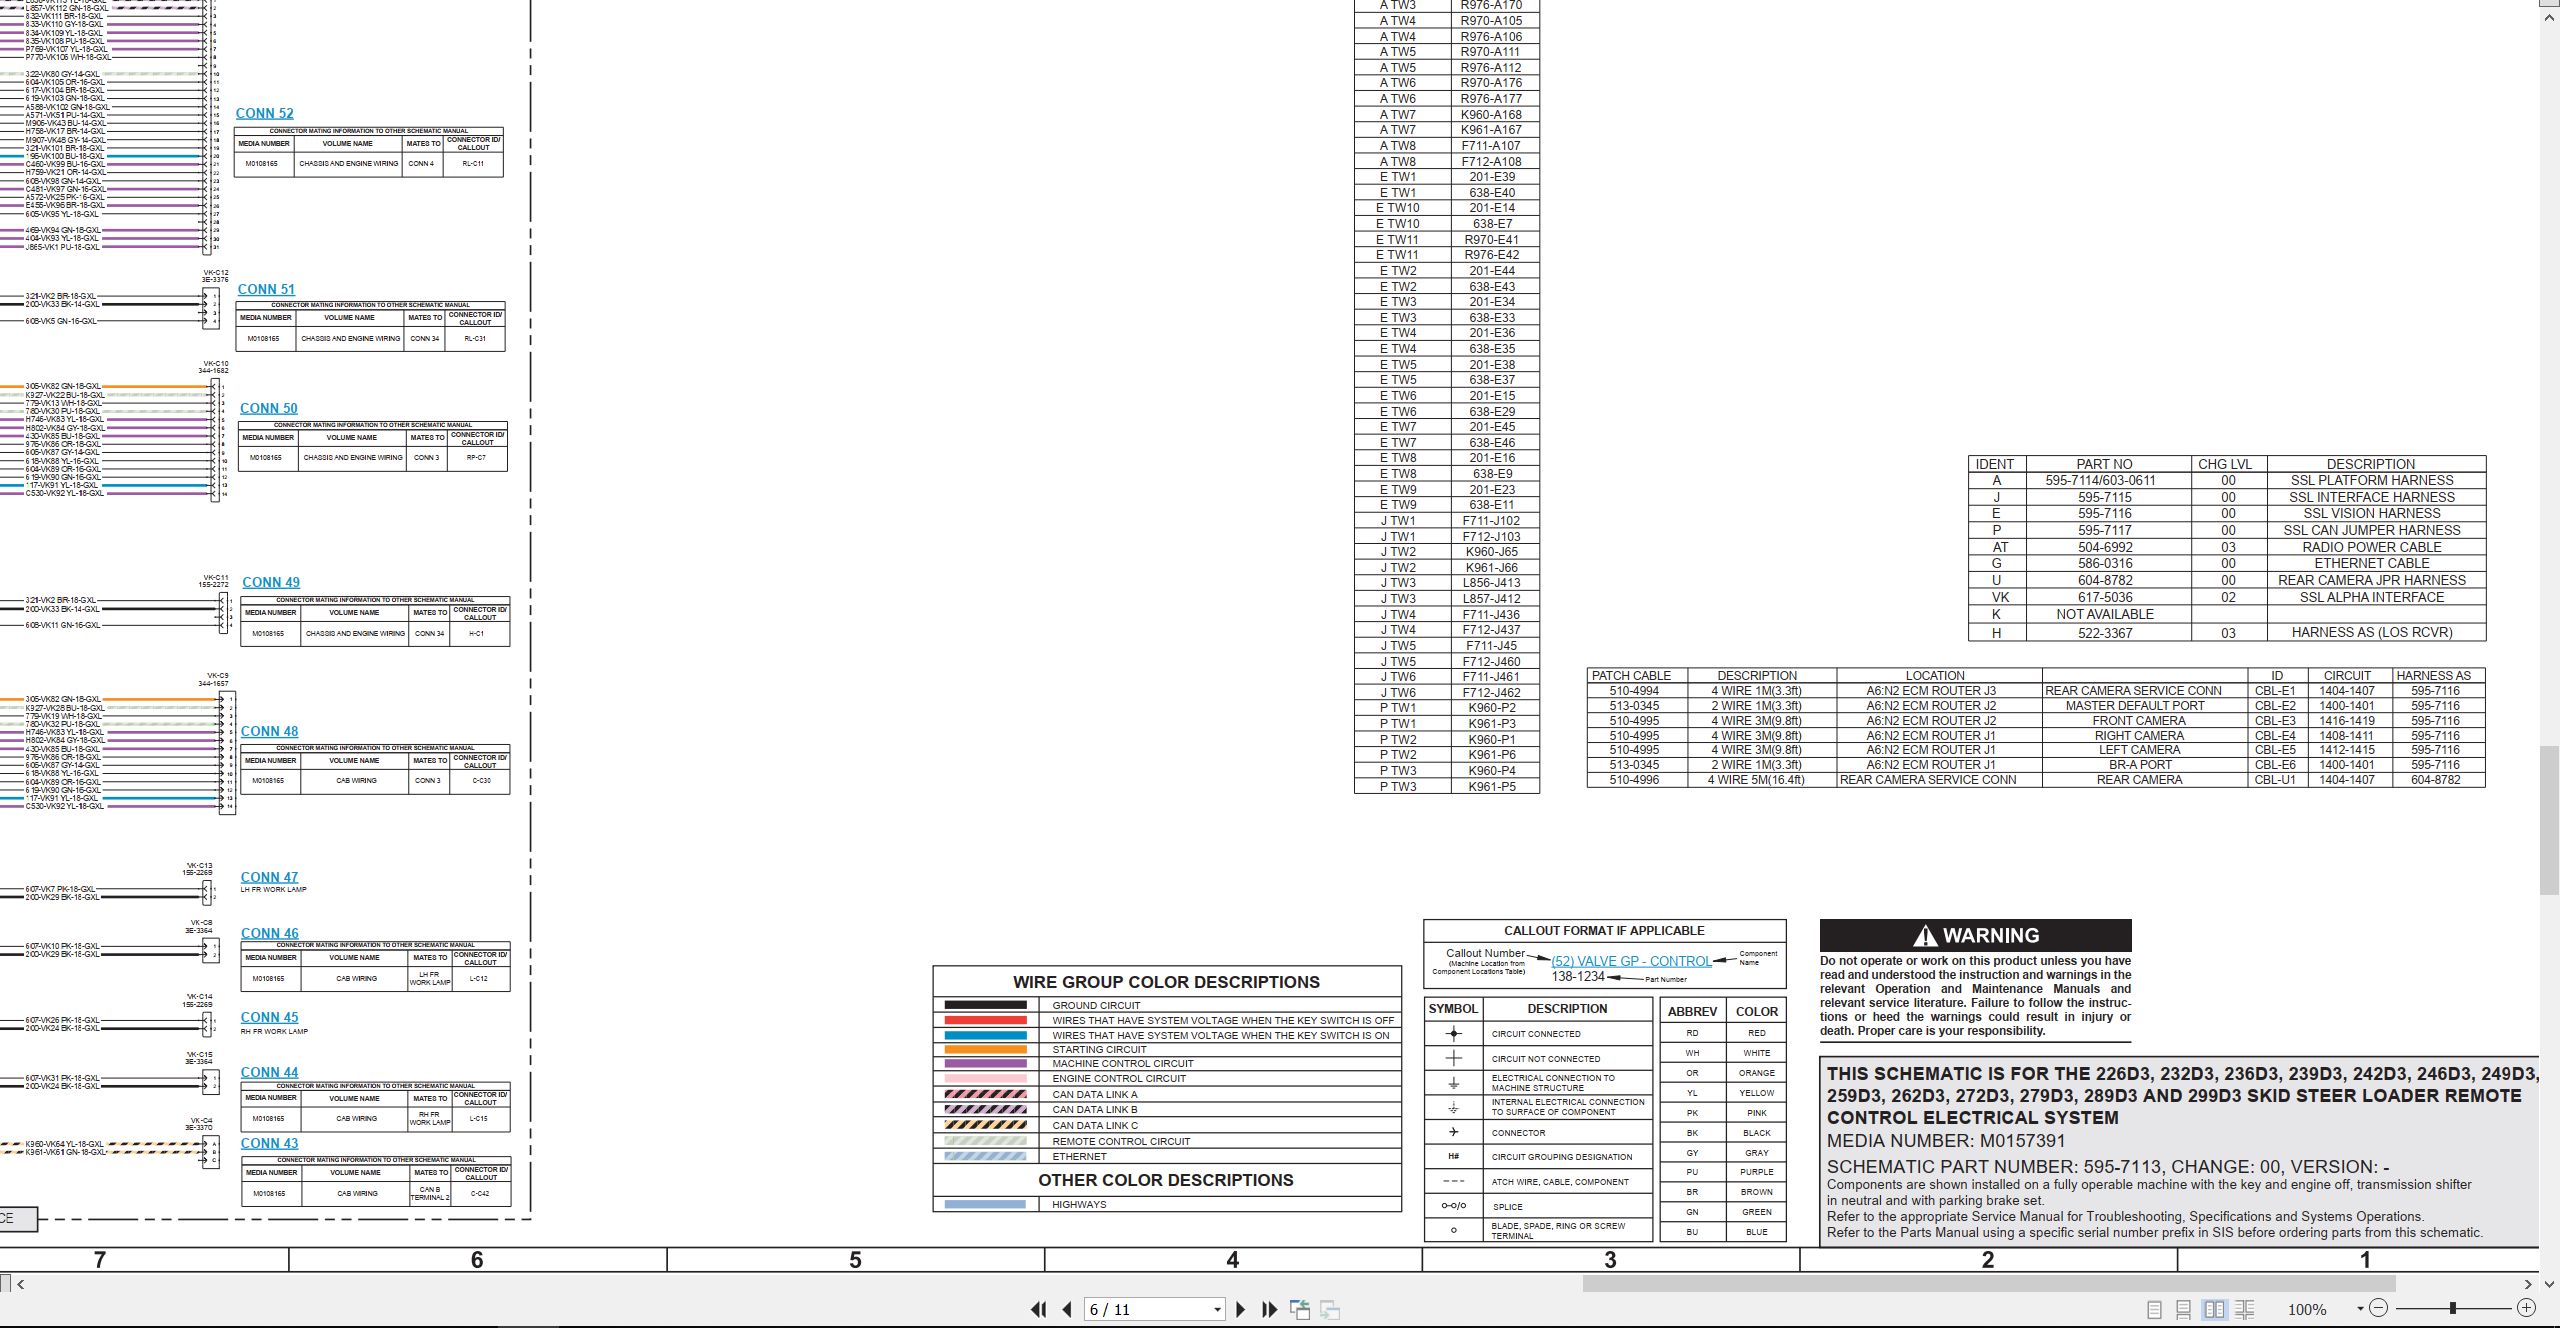Click the horizontal scrollbar left arrow

click(20, 1284)
